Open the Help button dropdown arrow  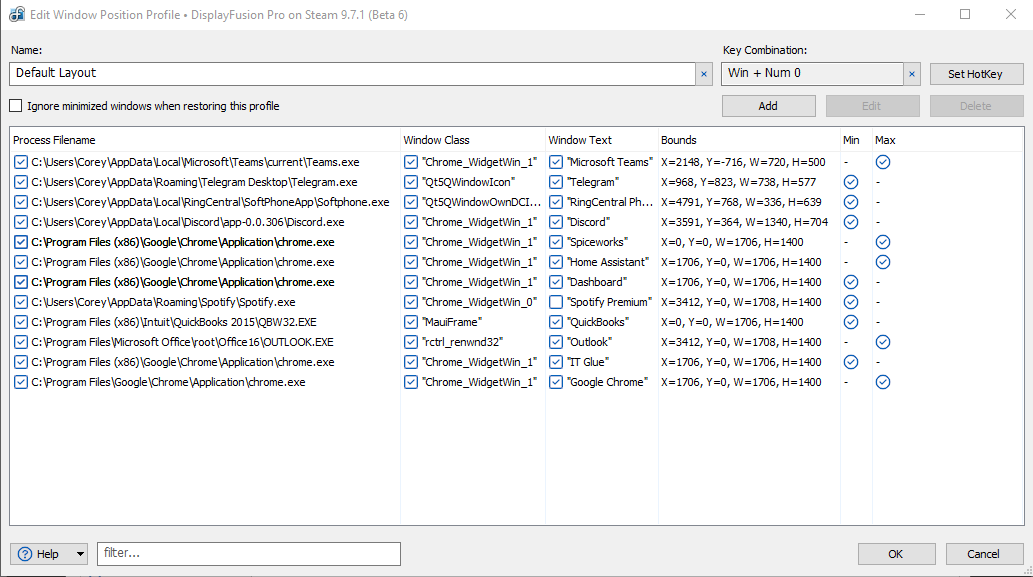79,554
